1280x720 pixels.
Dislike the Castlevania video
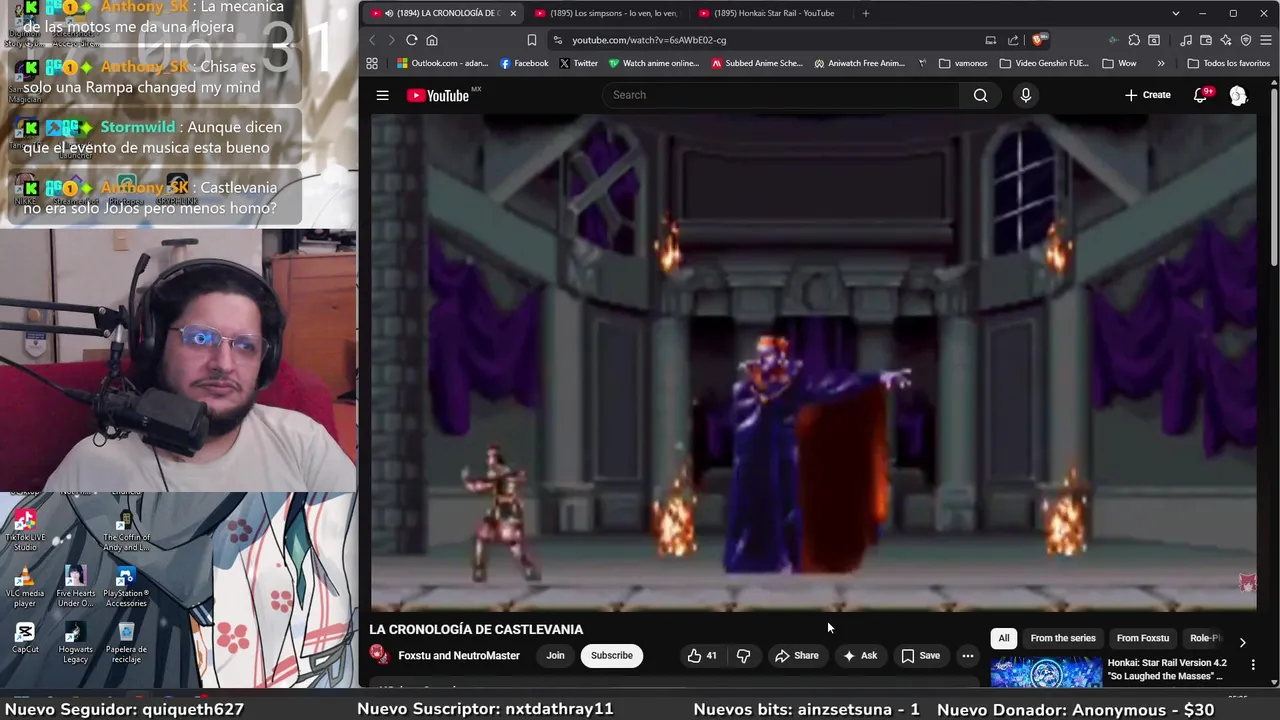coord(743,656)
